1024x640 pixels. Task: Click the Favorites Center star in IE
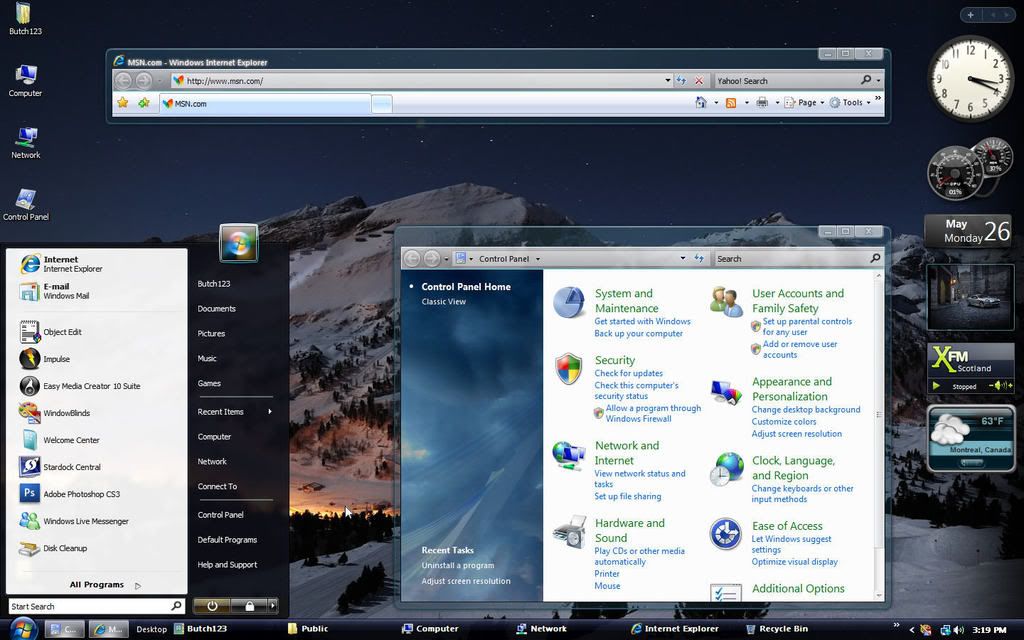[123, 103]
